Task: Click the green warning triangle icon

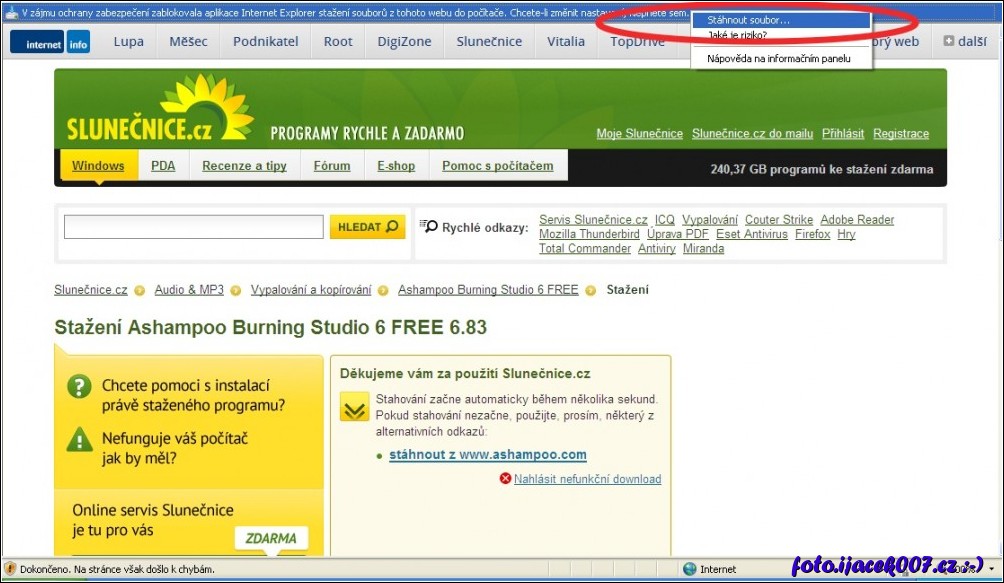Action: pos(79,439)
